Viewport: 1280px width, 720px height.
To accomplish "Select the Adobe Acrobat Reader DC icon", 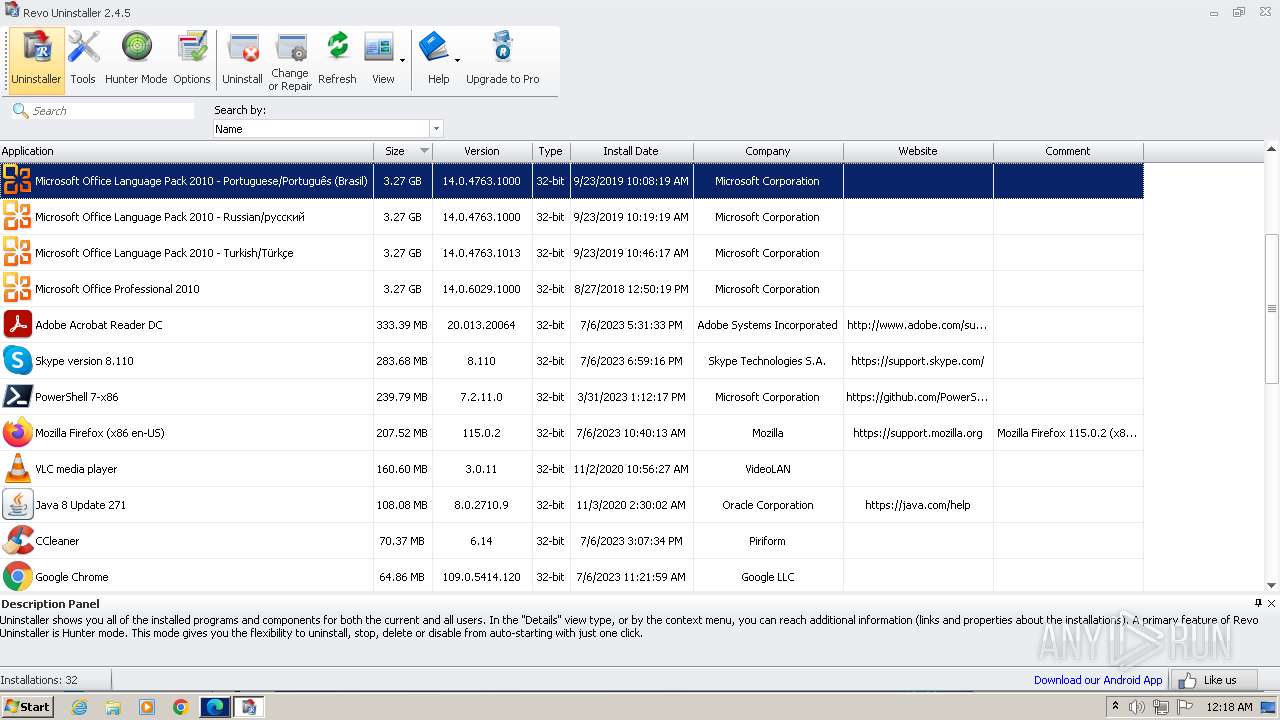I will [17, 324].
